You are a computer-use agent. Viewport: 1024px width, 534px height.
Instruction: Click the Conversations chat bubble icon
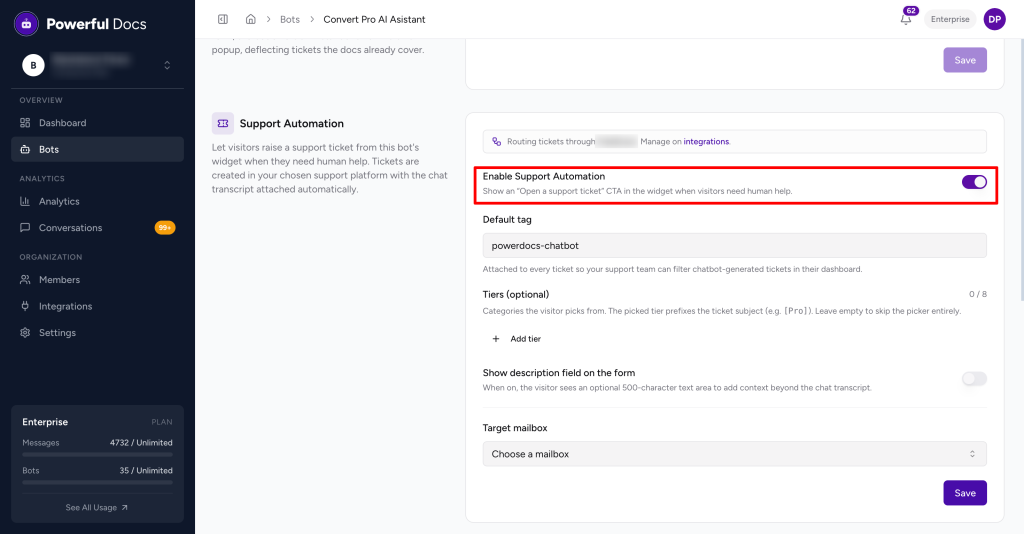pyautogui.click(x=25, y=228)
